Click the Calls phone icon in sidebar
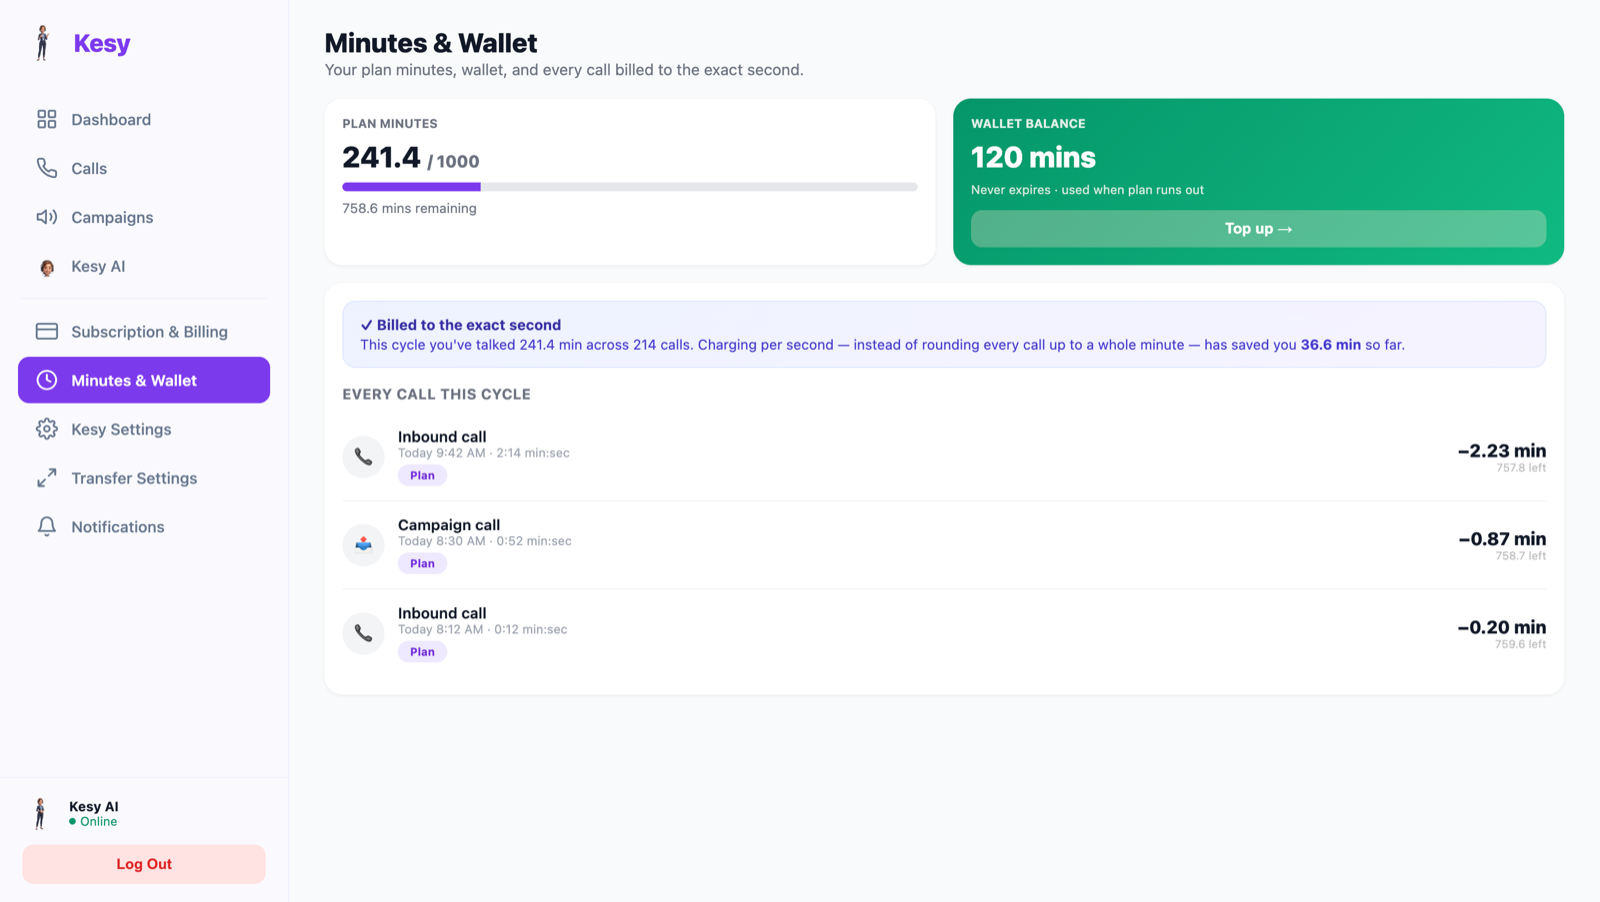The height and width of the screenshot is (902, 1600). (47, 168)
